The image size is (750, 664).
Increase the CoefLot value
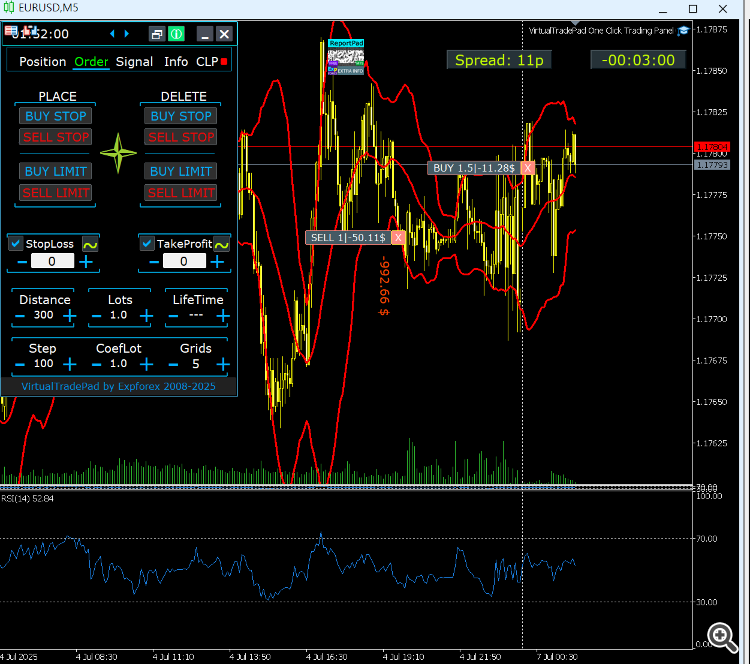click(x=146, y=365)
